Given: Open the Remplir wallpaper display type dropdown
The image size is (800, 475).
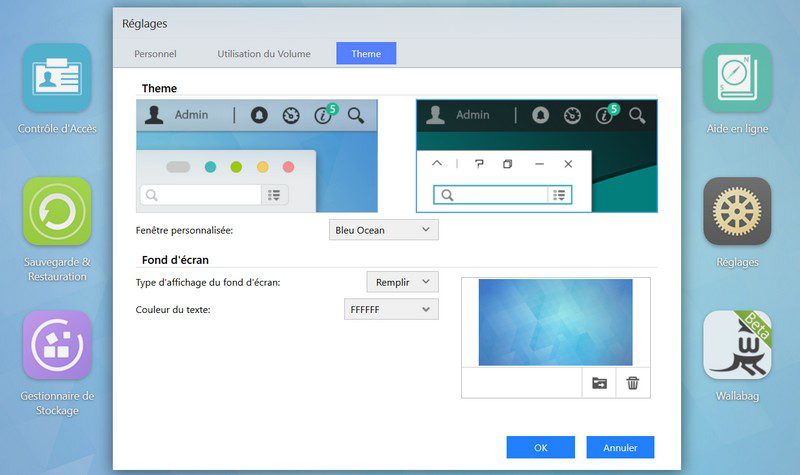Looking at the screenshot, I should pyautogui.click(x=402, y=282).
